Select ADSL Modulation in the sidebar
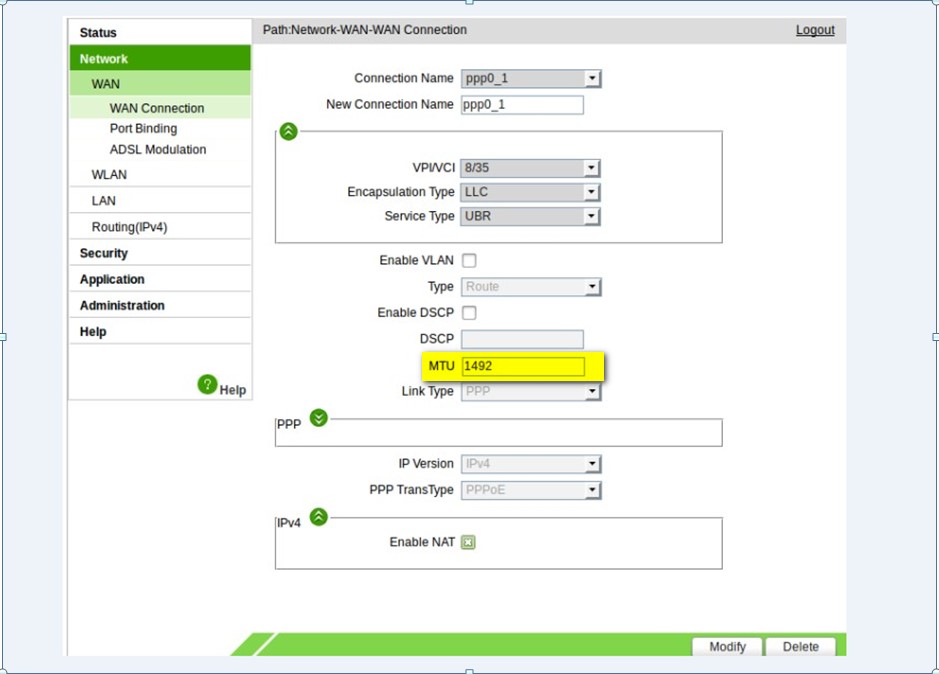Screen dimensions: 939x674 tap(158, 150)
